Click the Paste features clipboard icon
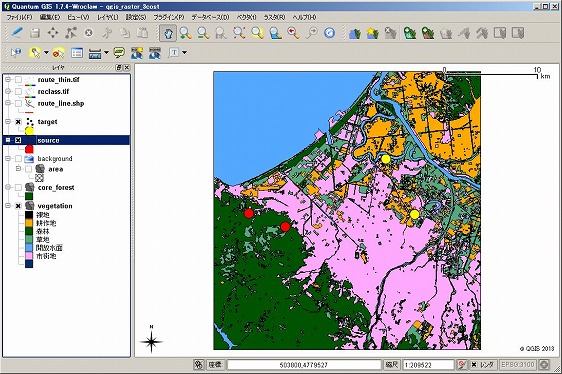The image size is (562, 374). [143, 33]
